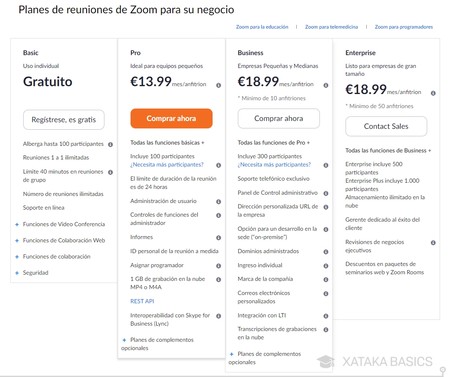Image resolution: width=450 pixels, height=377 pixels.
Task: Open Zoom para telemedicina link
Action: 331,27
